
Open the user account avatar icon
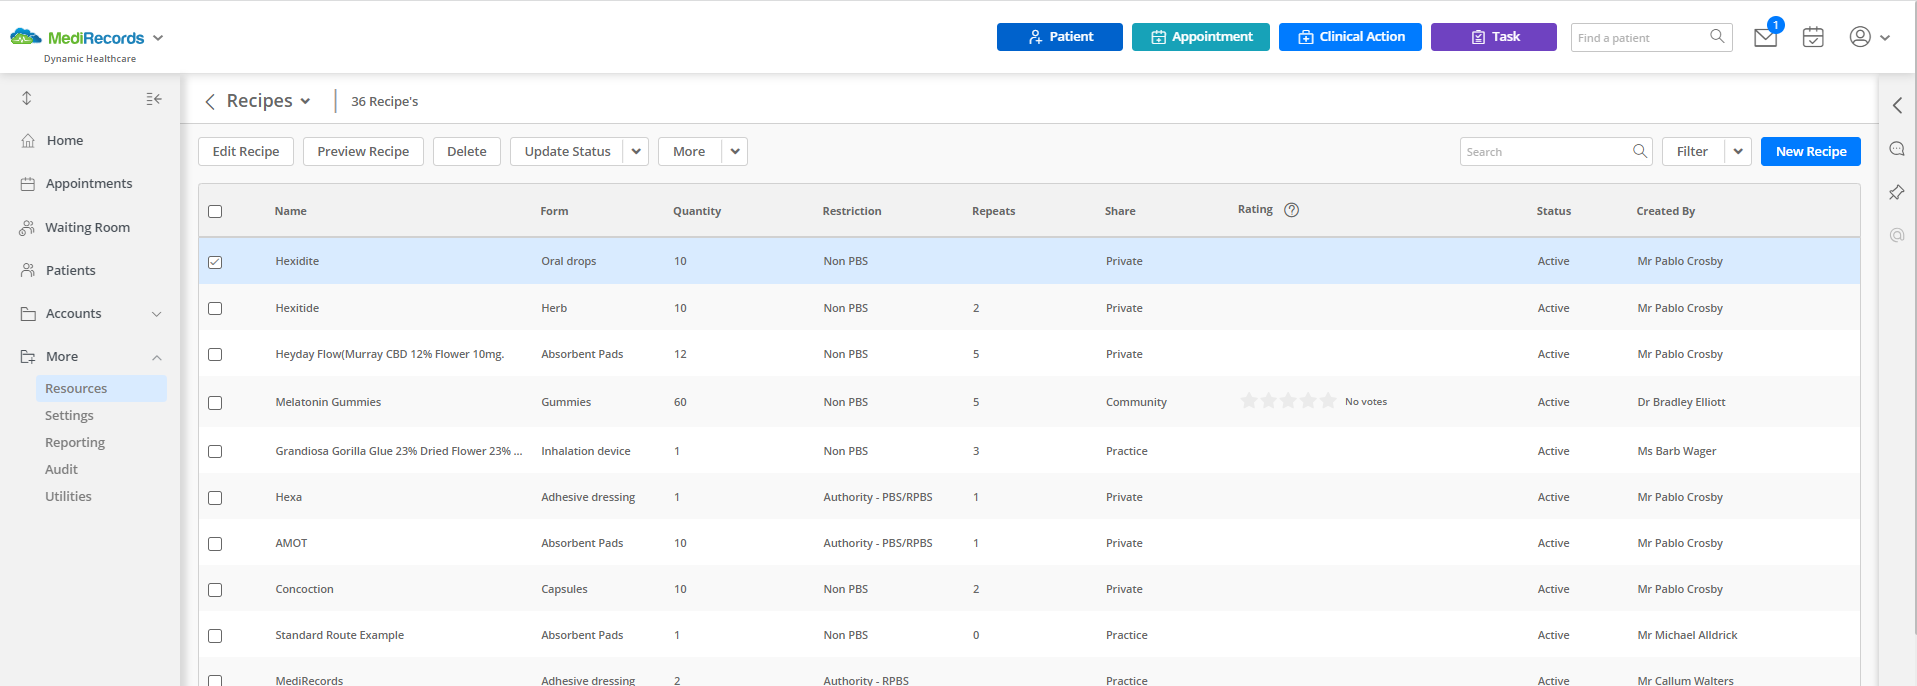pos(1860,37)
